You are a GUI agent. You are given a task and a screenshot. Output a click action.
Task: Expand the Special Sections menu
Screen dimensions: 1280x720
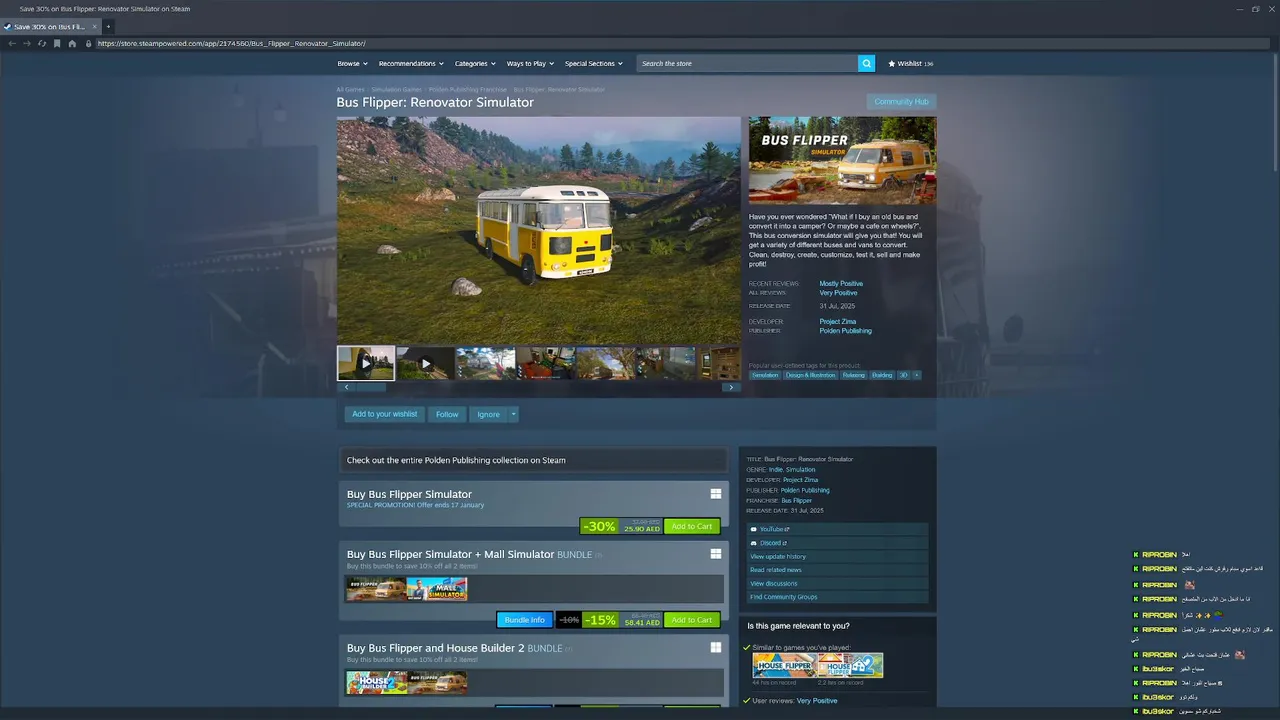(x=593, y=63)
